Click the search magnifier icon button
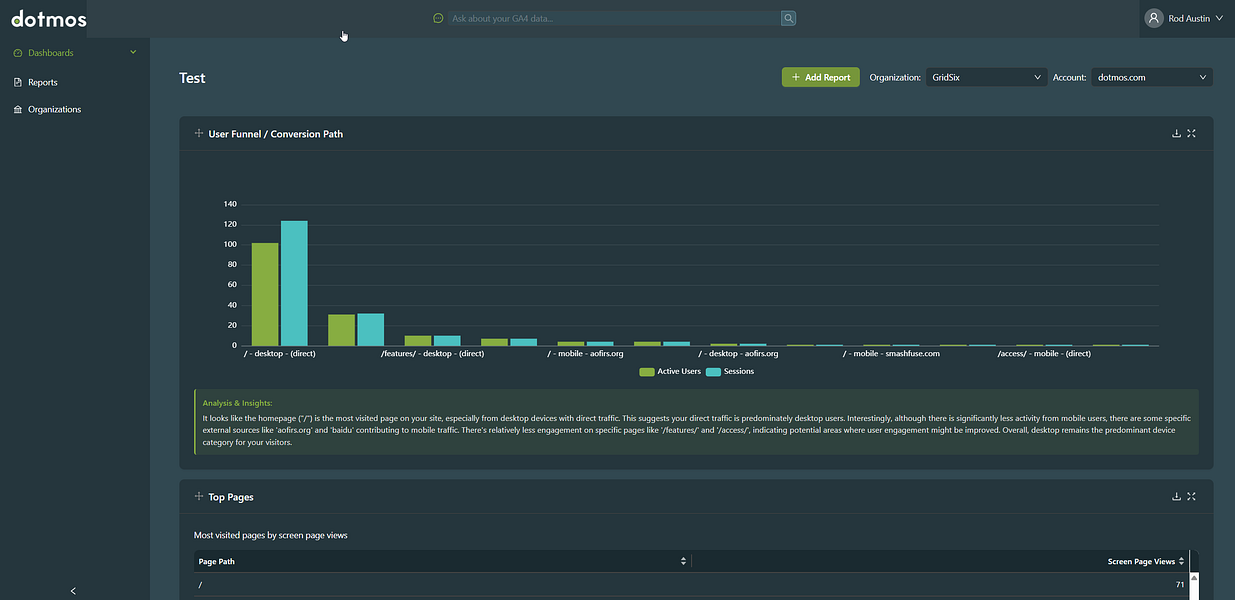Screen dimensions: 1235x600 pyautogui.click(x=788, y=18)
